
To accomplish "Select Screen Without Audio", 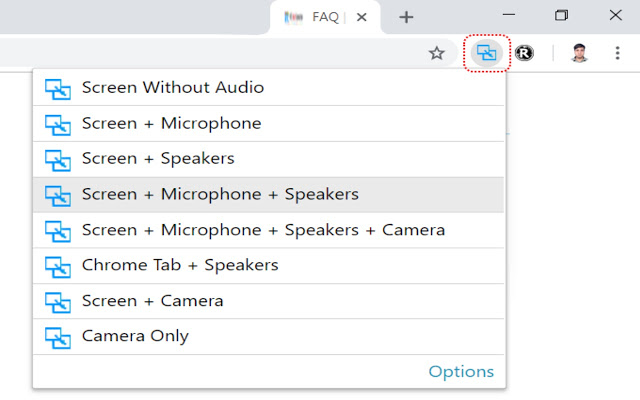I will [173, 88].
